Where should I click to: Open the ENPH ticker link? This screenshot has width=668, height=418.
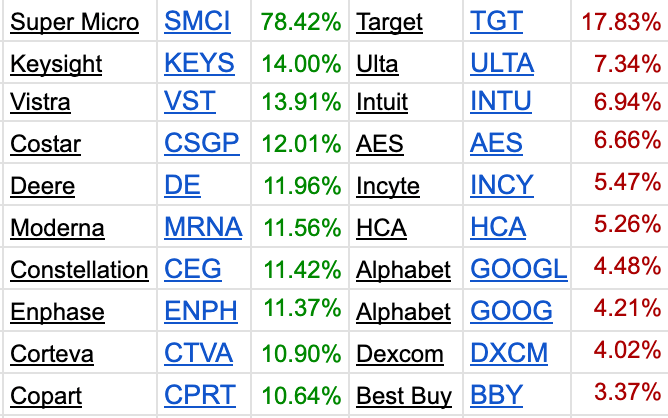point(201,311)
